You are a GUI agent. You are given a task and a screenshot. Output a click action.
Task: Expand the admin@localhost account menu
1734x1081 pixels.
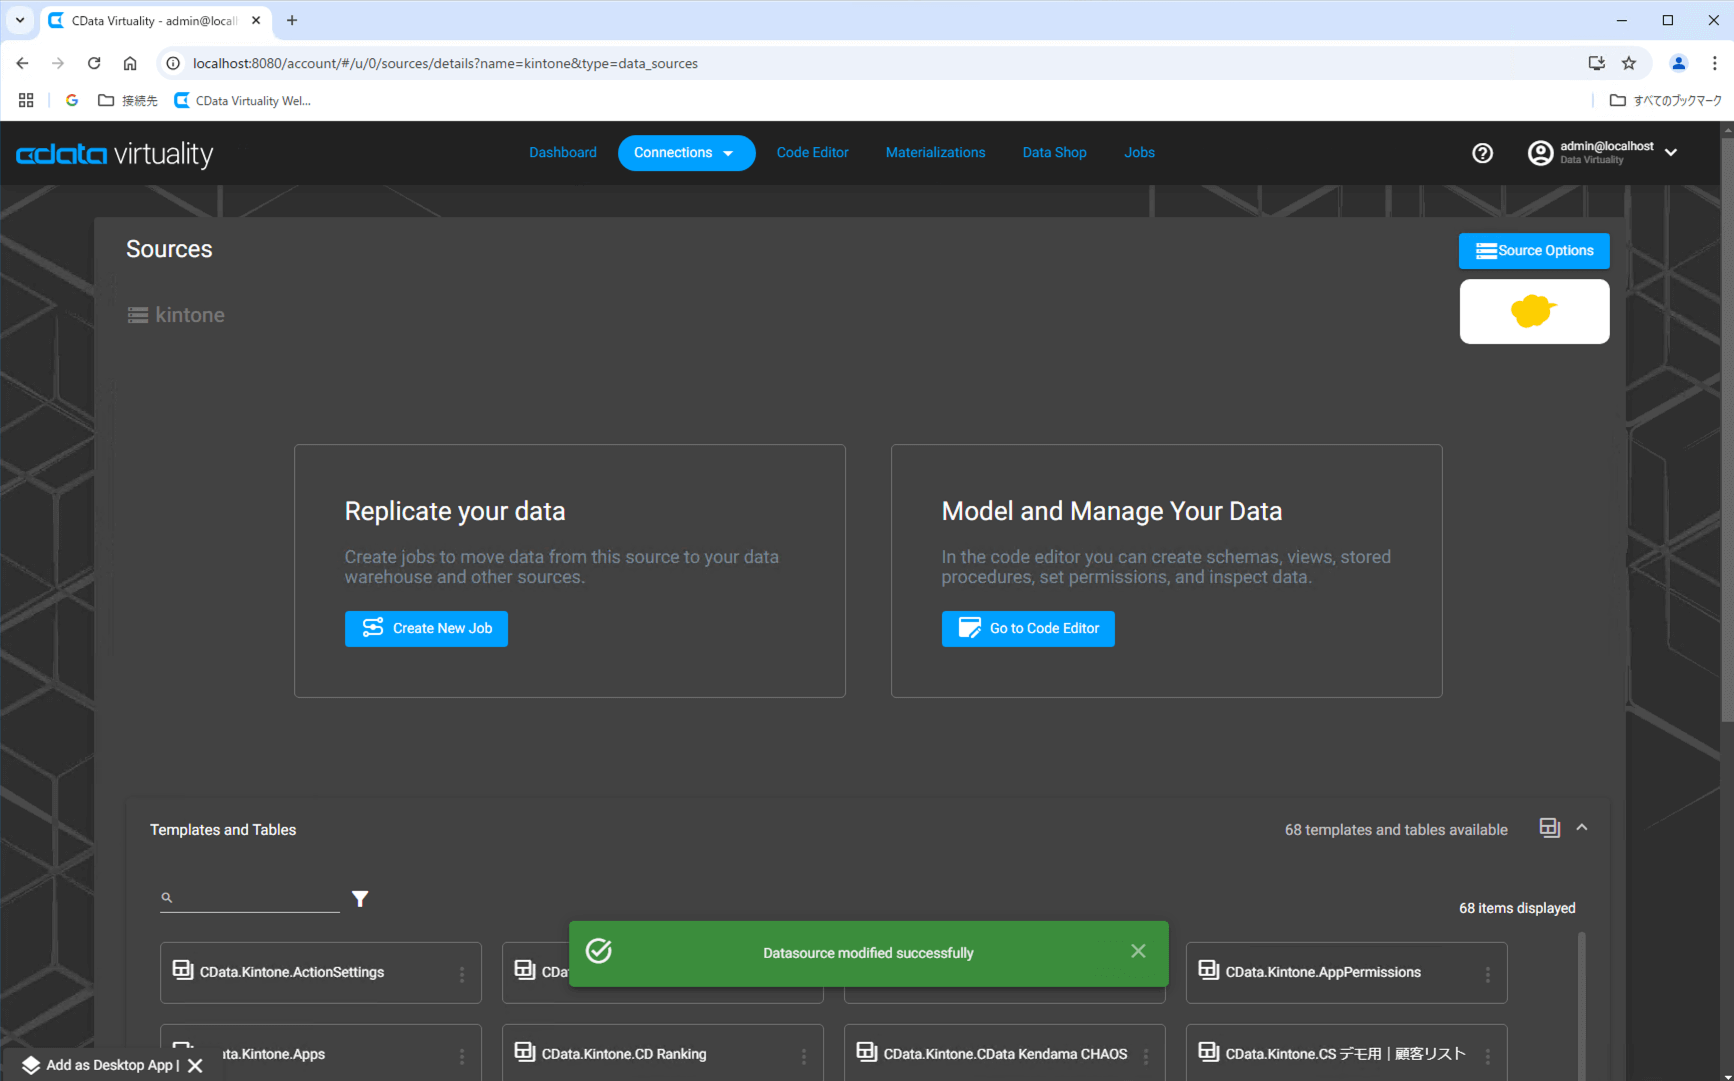(x=1671, y=153)
